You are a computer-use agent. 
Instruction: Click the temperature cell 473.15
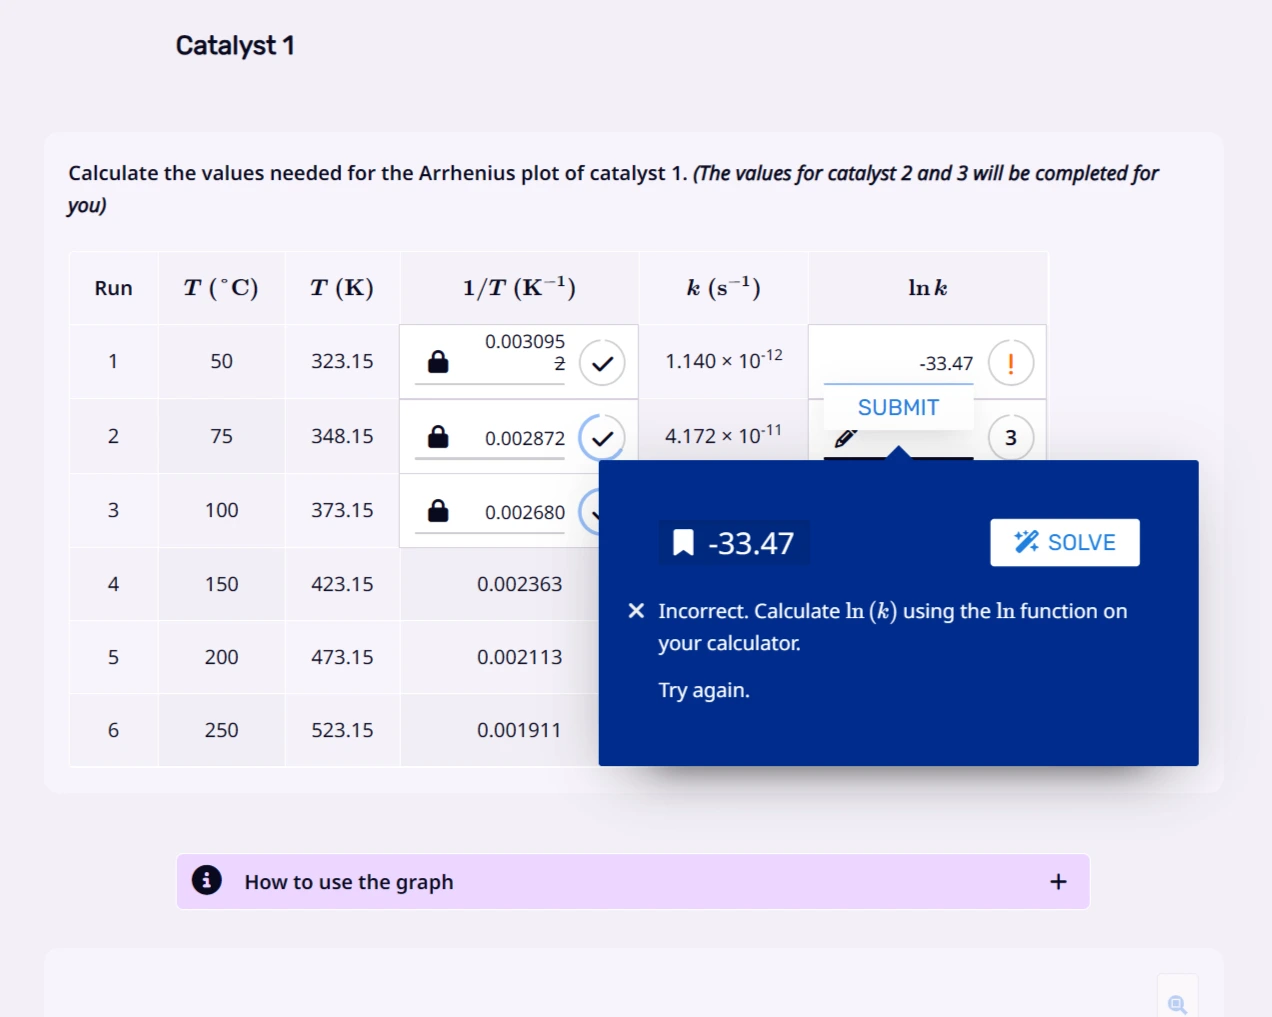pos(342,657)
